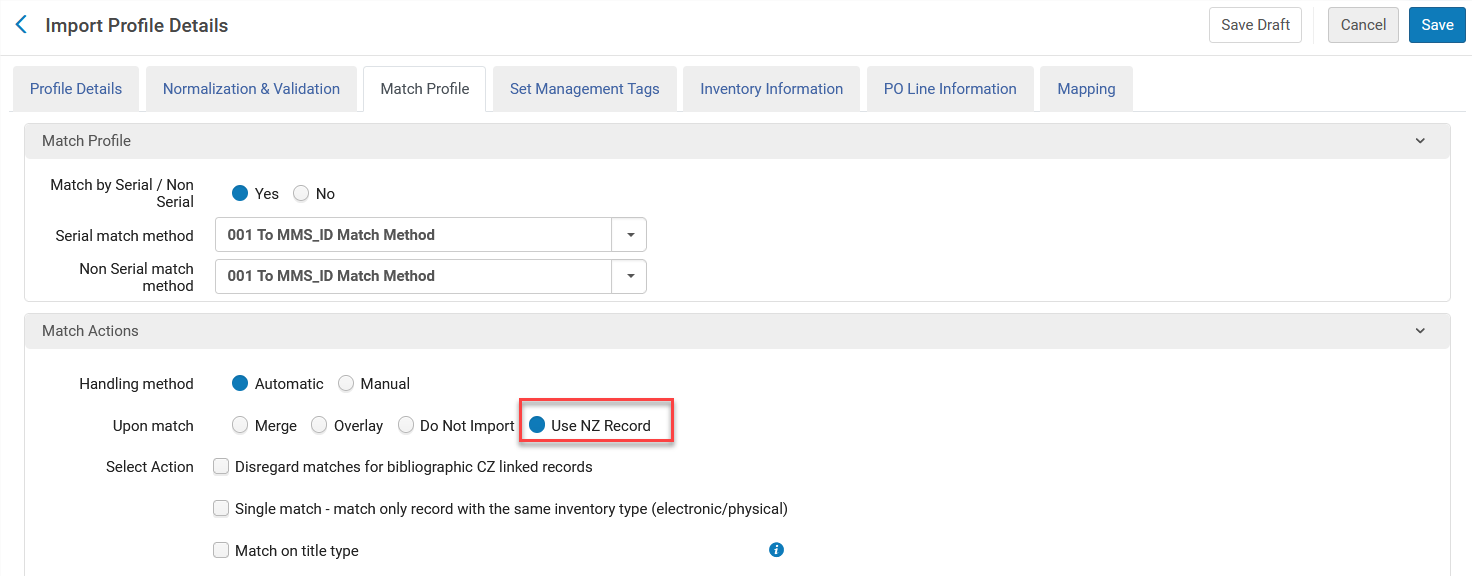Check Single match same inventory type
Screen dimensions: 1472x576
pos(221,509)
